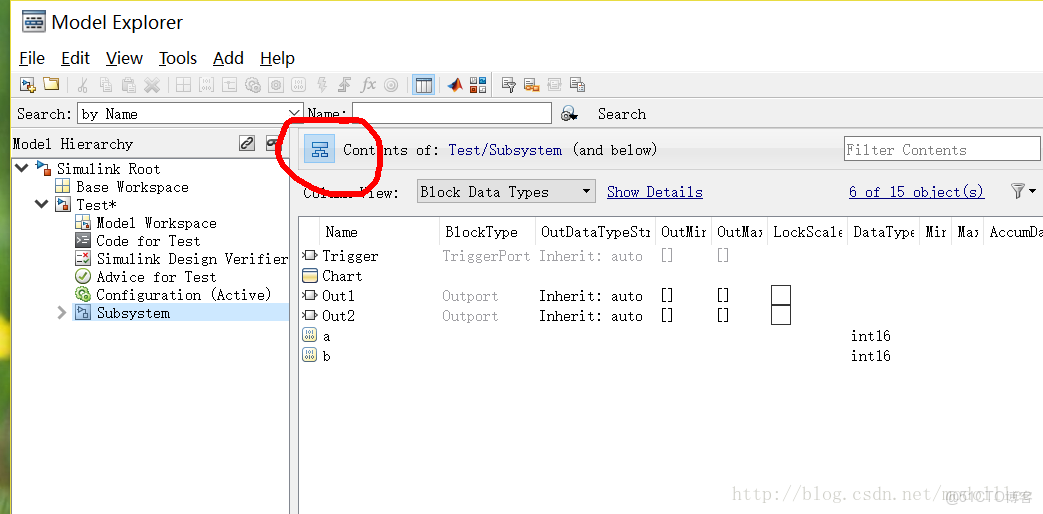Click the Paste clipboard icon

(x=129, y=85)
